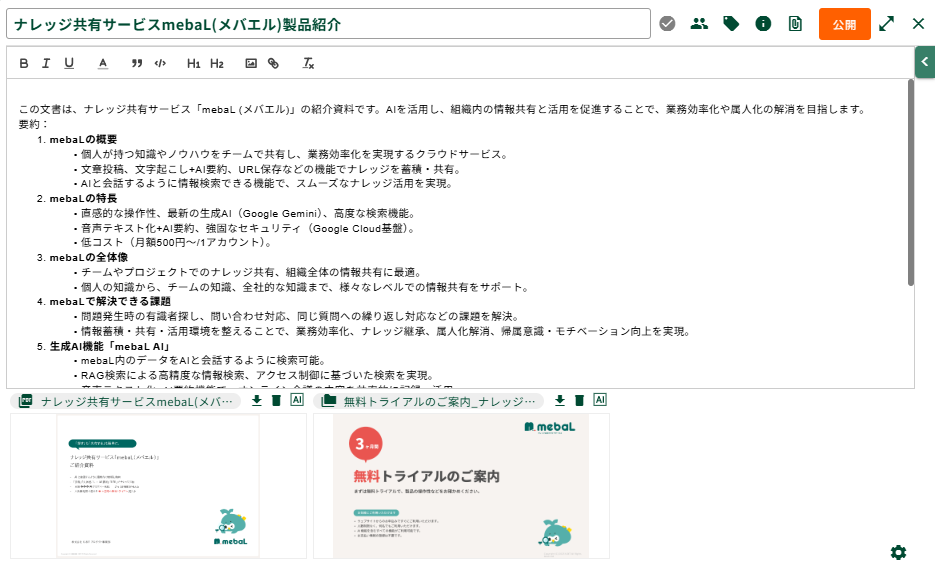Viewport: 938px width, 581px height.
Task: Close the editor with the X
Action: click(x=918, y=24)
